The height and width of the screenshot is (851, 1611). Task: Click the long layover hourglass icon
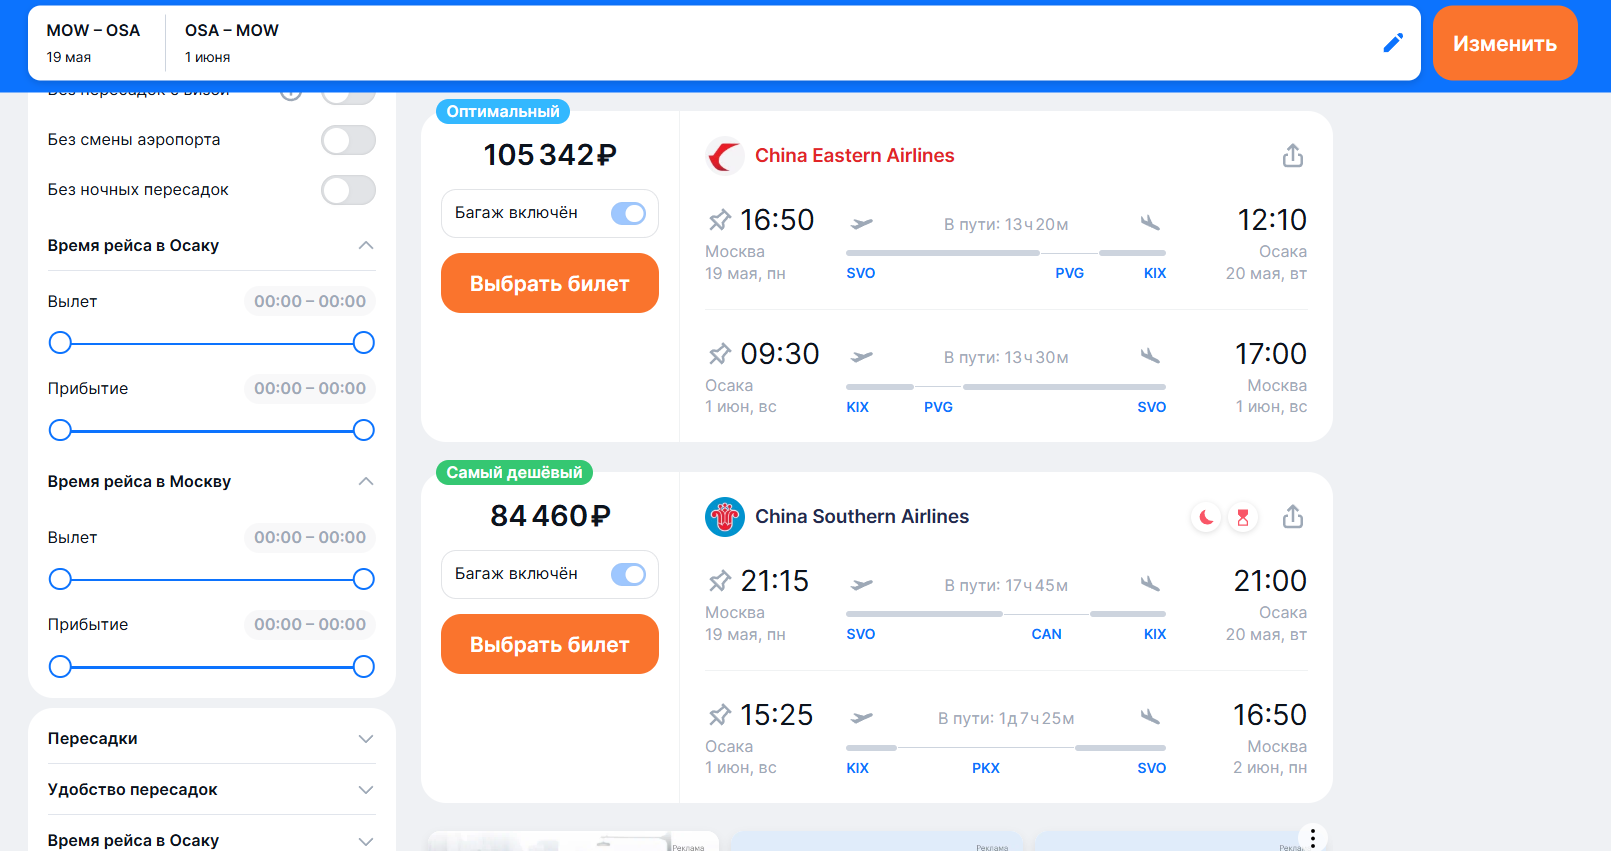[1243, 517]
